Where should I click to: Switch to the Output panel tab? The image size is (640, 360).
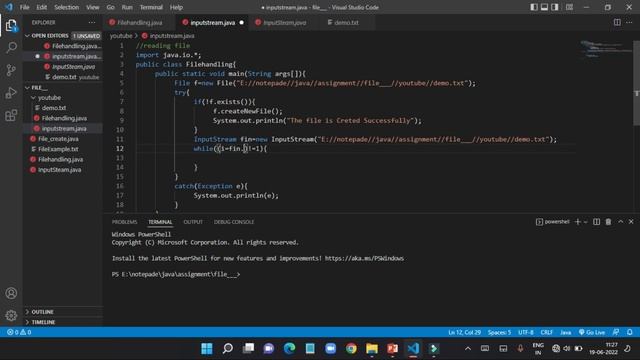(x=193, y=222)
